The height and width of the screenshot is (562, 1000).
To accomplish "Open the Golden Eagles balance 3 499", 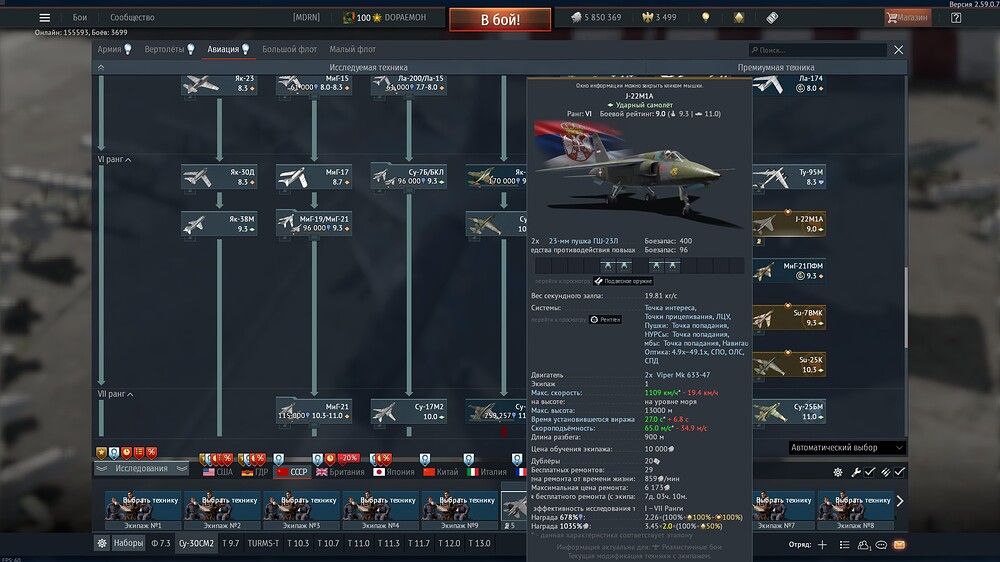I will pyautogui.click(x=659, y=18).
